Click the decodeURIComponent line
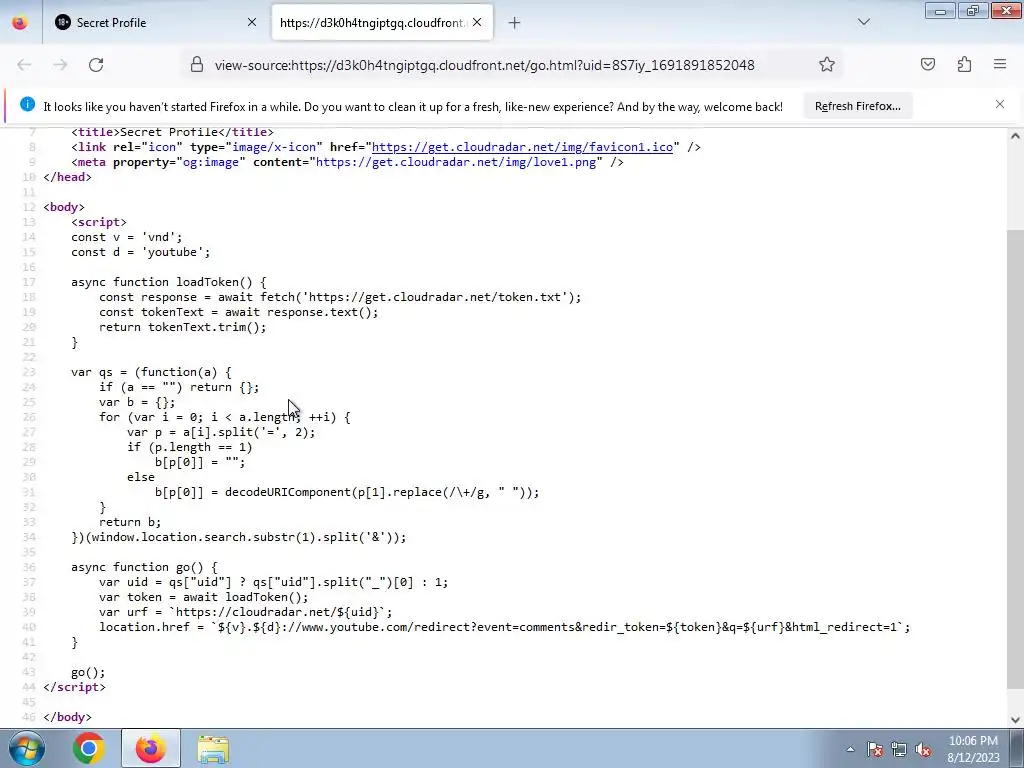This screenshot has width=1024, height=768. 347,492
